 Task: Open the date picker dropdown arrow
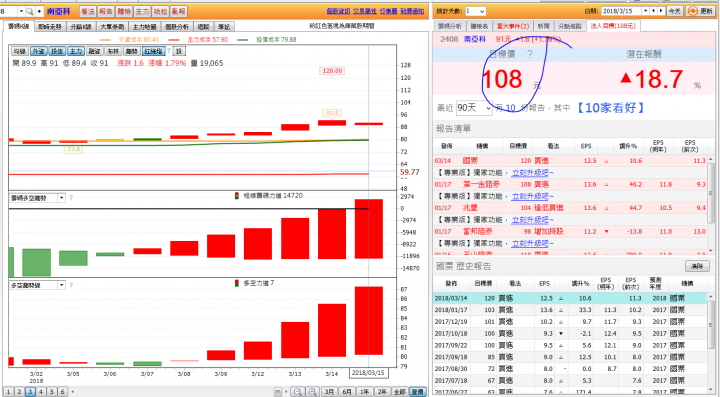(646, 11)
